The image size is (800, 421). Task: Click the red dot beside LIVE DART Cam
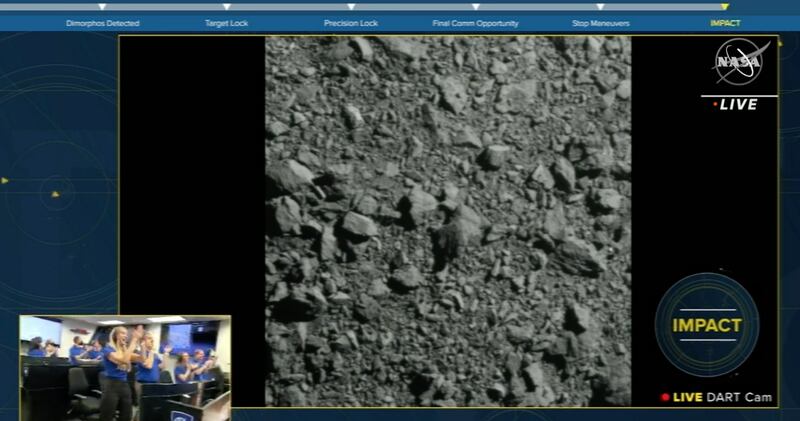(x=665, y=397)
